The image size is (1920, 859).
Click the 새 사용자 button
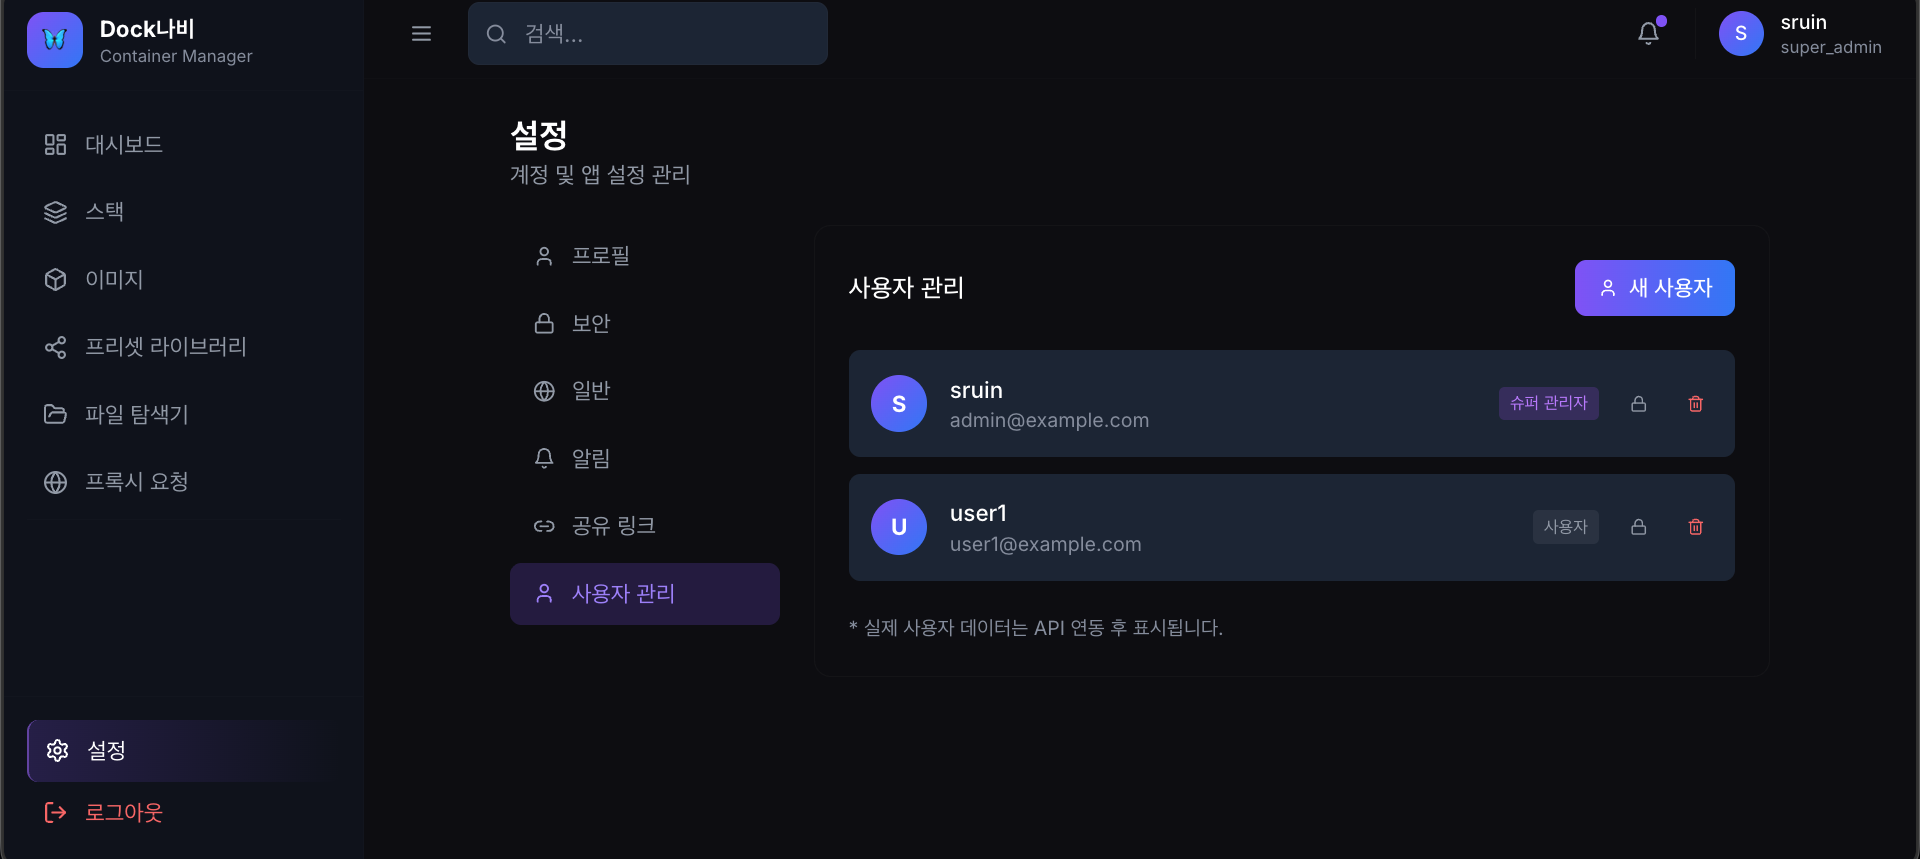tap(1654, 288)
